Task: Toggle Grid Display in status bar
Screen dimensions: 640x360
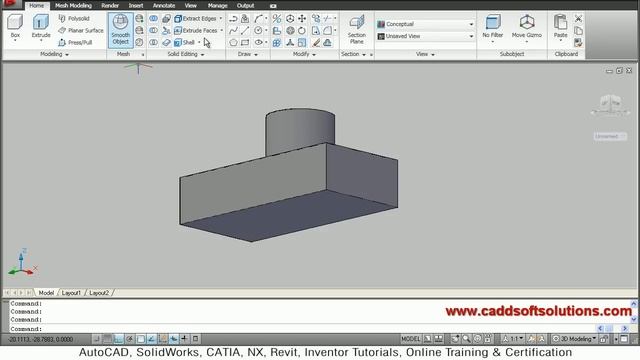Action: [x=107, y=339]
